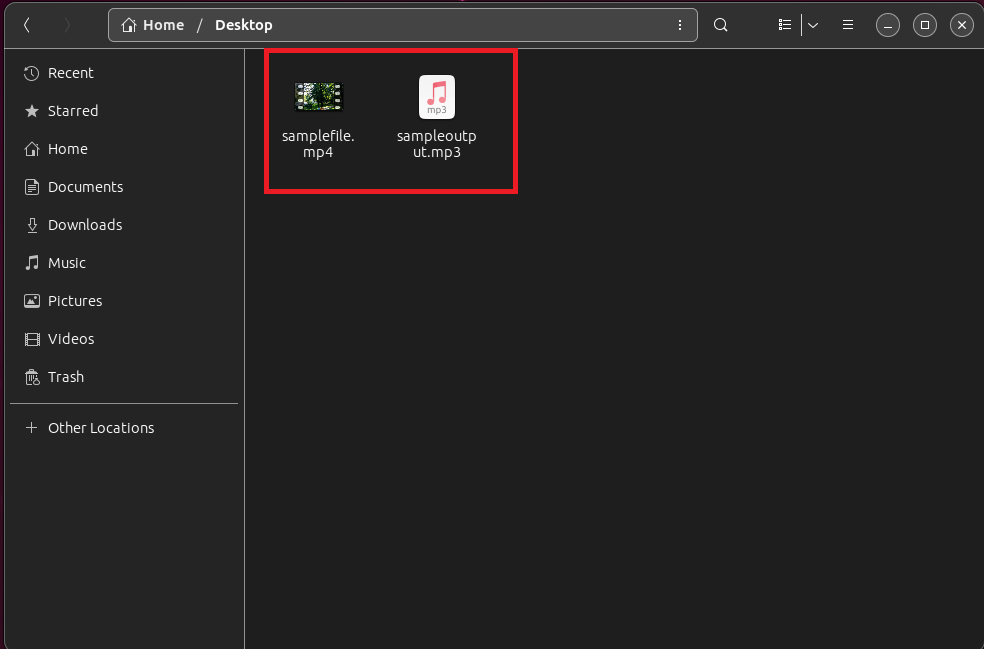Open Starred files from sidebar
Viewport: 984px width, 649px height.
click(72, 111)
